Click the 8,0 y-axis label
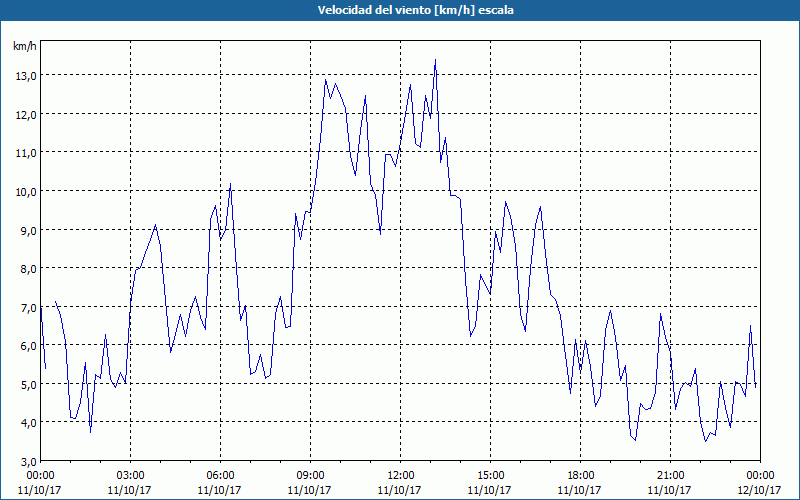This screenshot has width=800, height=500. (28, 268)
